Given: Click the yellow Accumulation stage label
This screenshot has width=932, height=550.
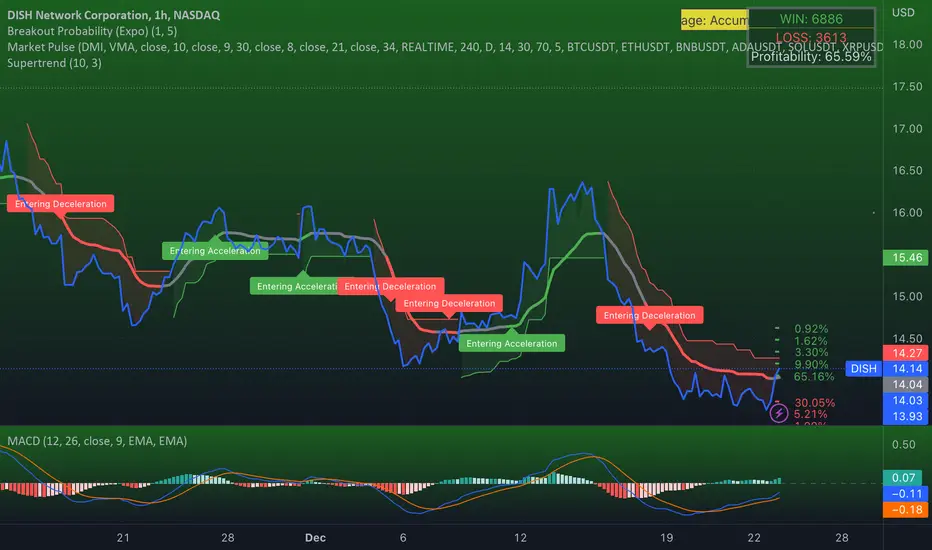Looking at the screenshot, I should click(x=714, y=20).
